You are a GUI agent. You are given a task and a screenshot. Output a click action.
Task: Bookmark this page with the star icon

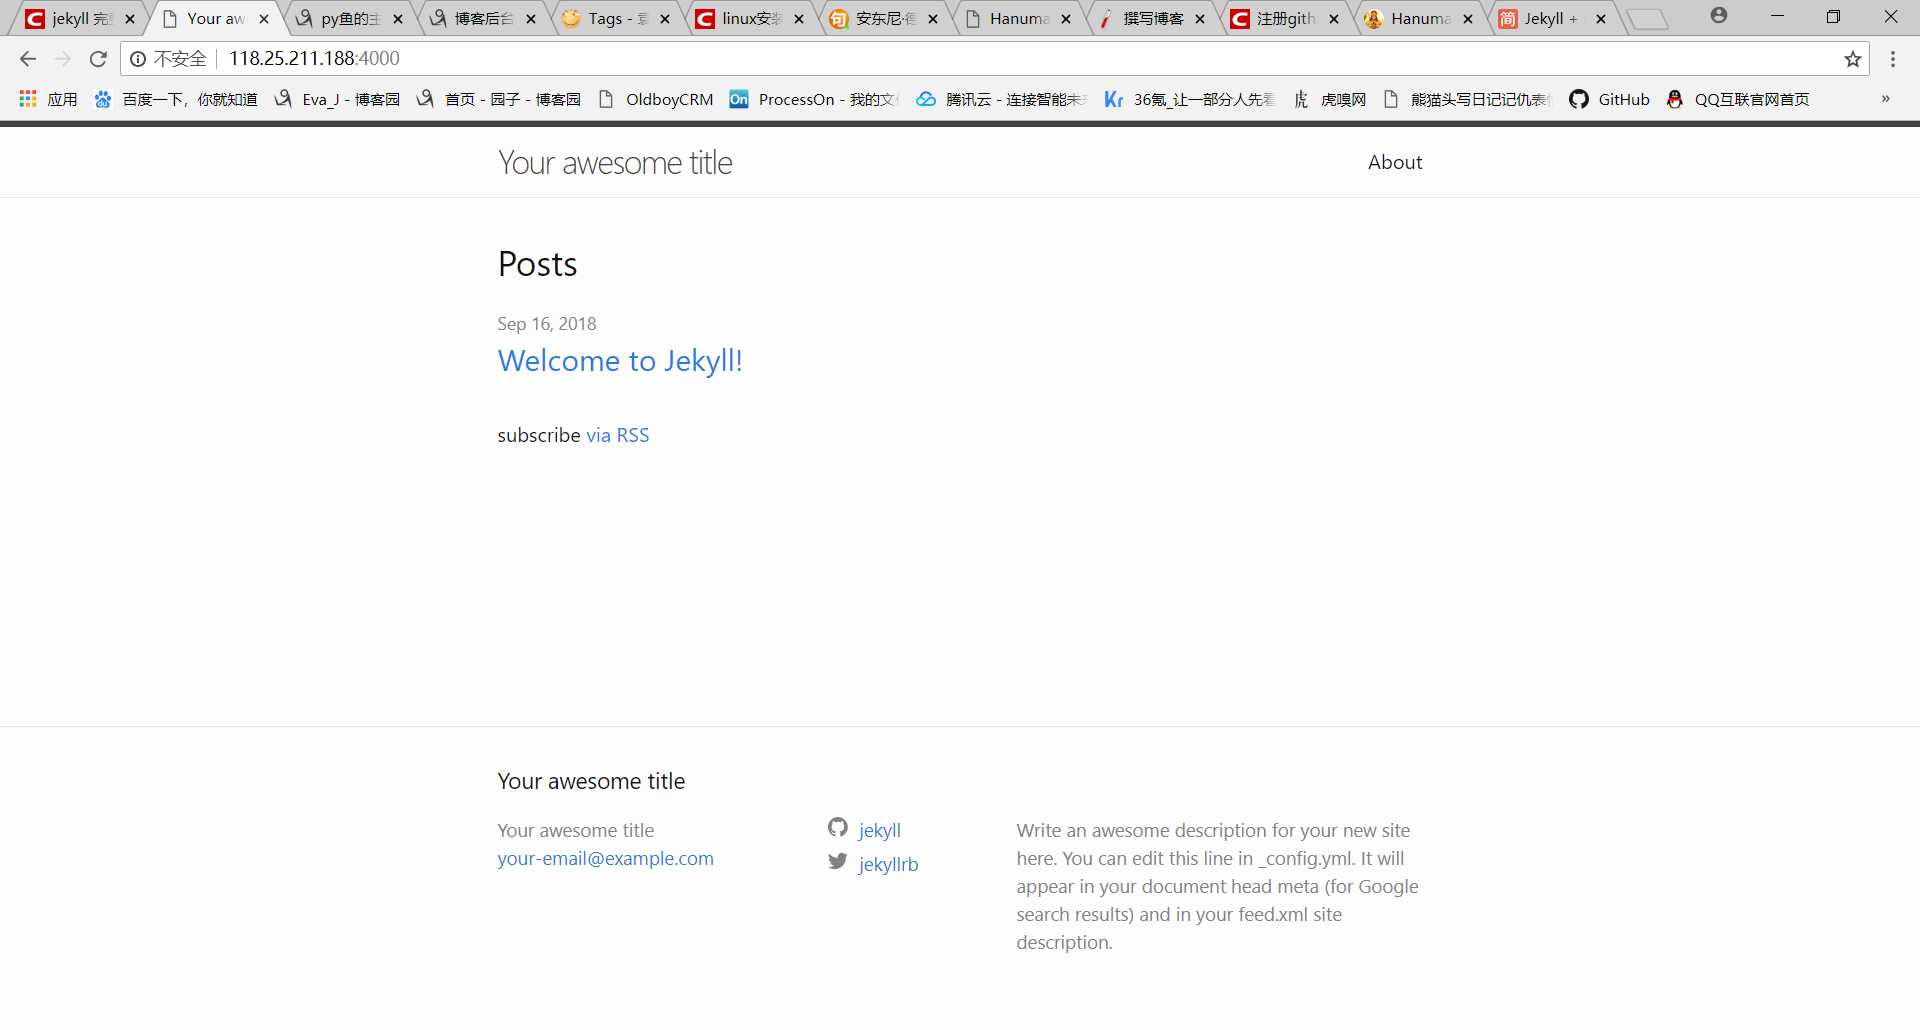(x=1853, y=59)
